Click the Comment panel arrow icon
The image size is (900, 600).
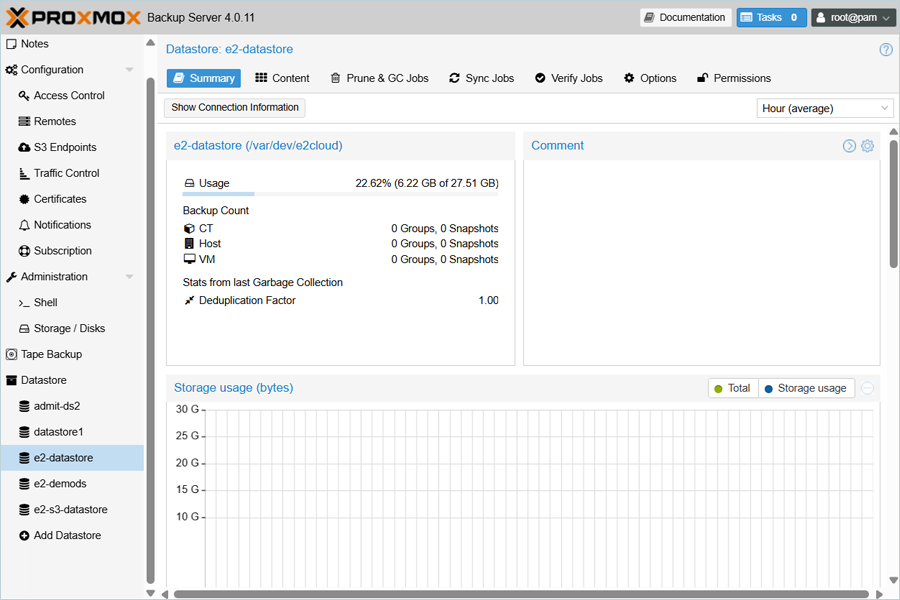click(x=849, y=146)
